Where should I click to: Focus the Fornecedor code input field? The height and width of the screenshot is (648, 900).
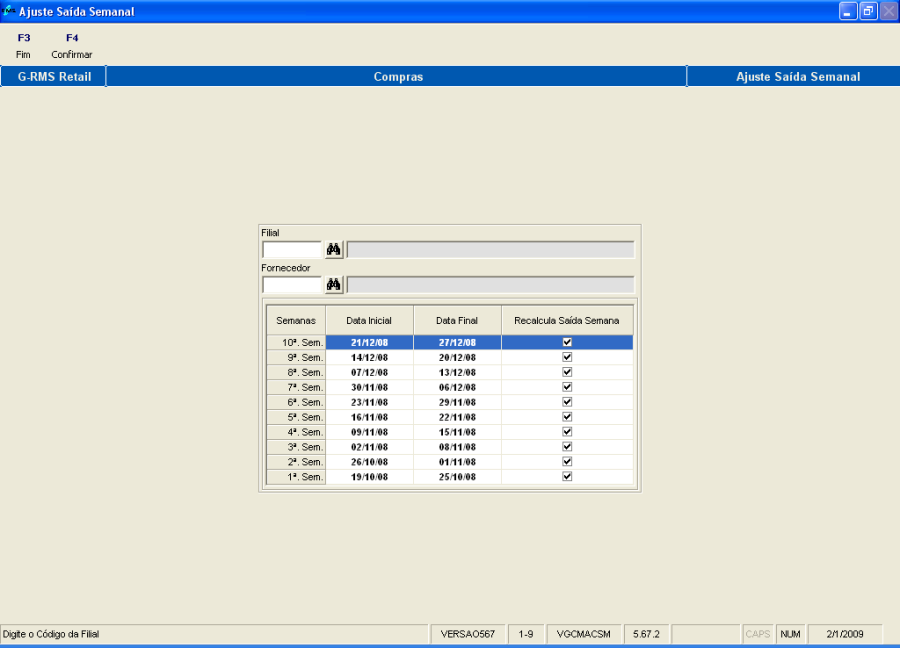[x=292, y=285]
